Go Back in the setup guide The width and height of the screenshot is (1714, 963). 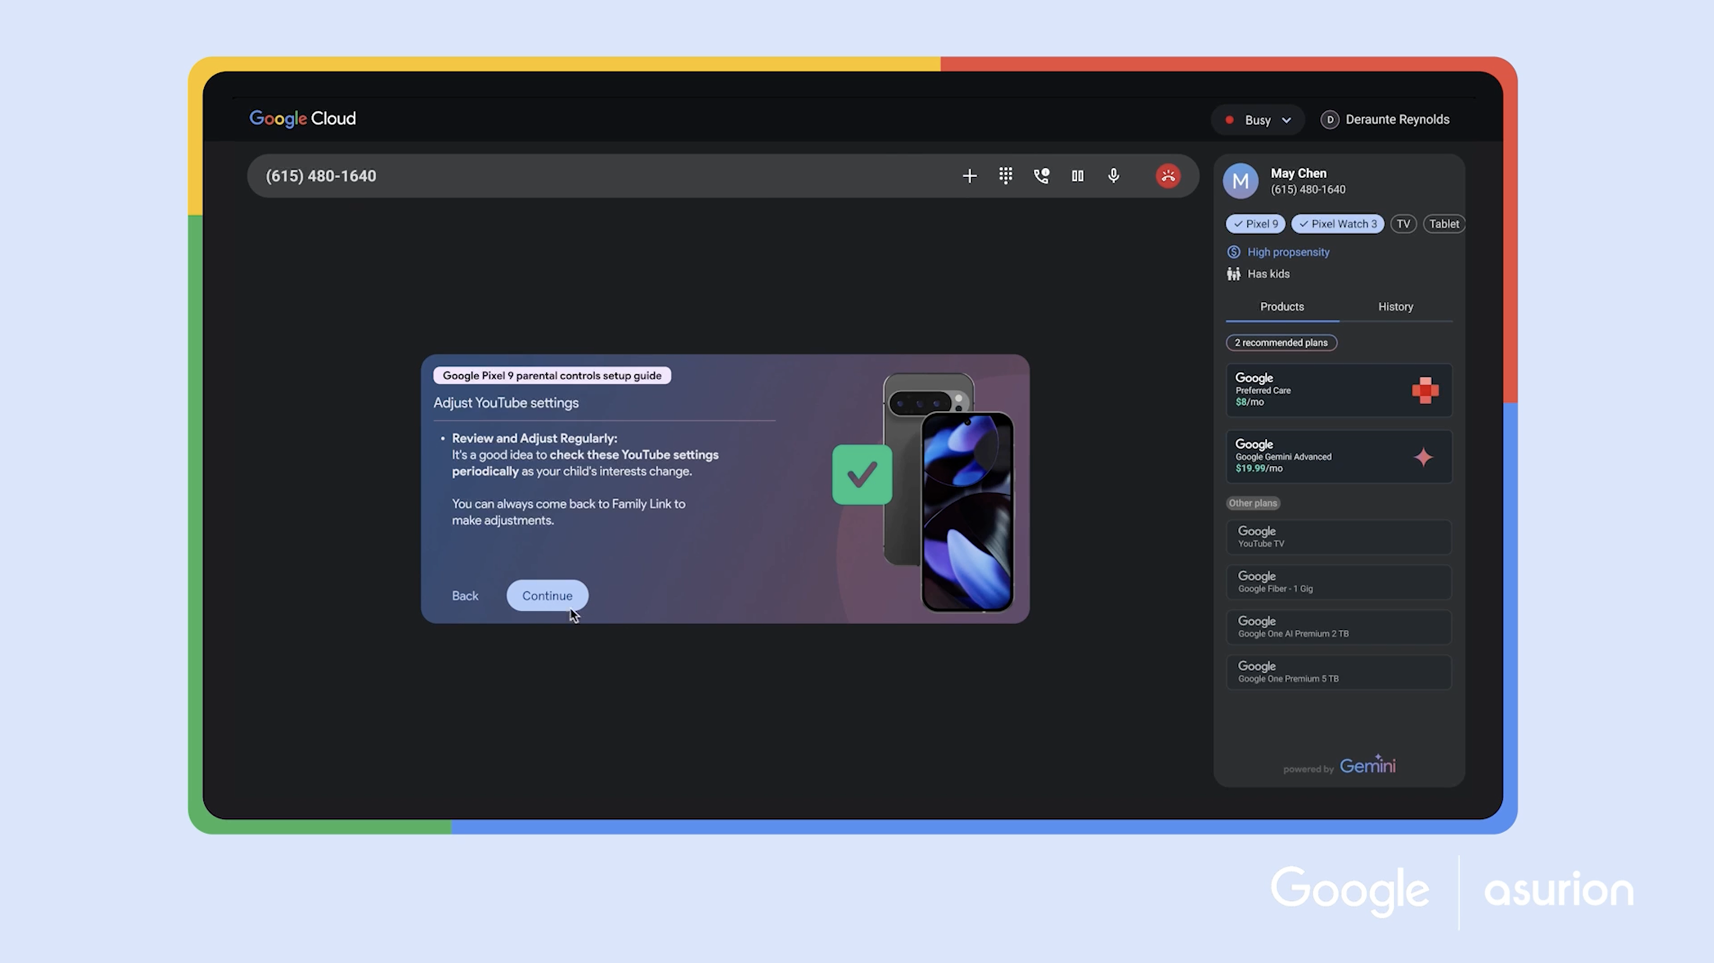point(465,596)
